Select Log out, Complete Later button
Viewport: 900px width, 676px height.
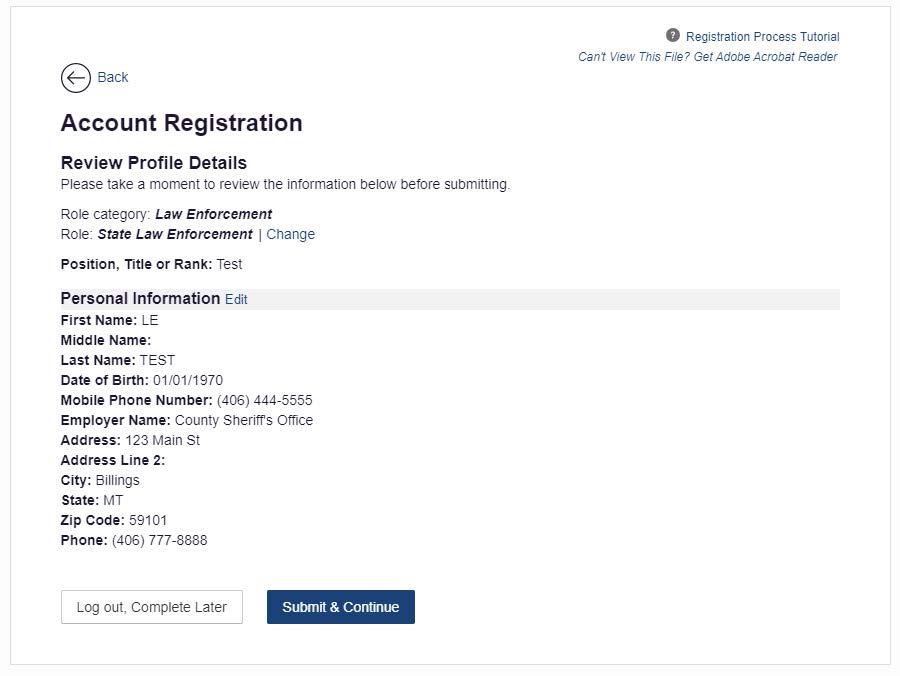152,607
